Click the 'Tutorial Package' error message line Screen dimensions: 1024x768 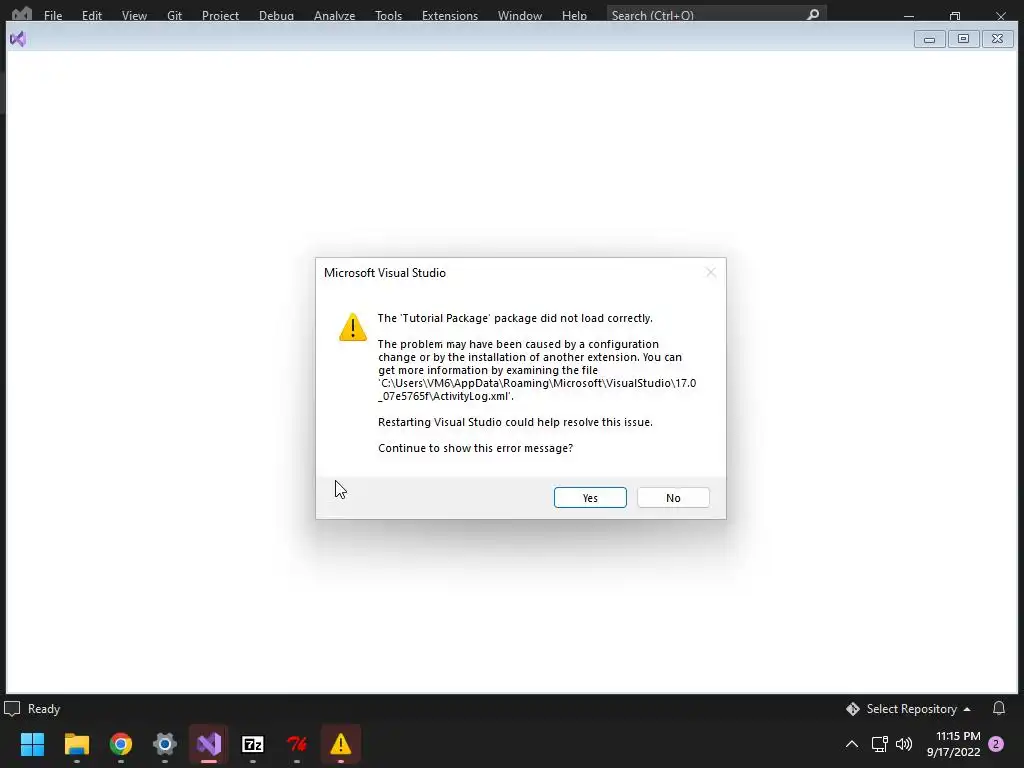pos(515,318)
